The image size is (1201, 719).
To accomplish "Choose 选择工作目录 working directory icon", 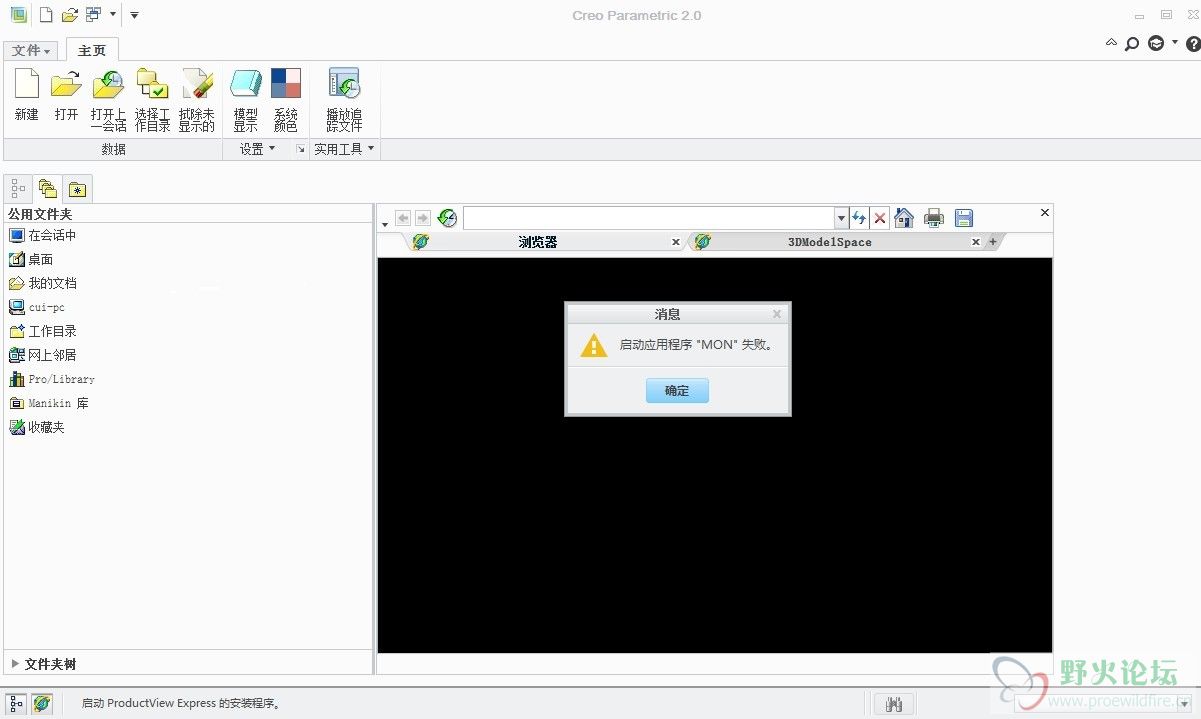I will click(152, 100).
